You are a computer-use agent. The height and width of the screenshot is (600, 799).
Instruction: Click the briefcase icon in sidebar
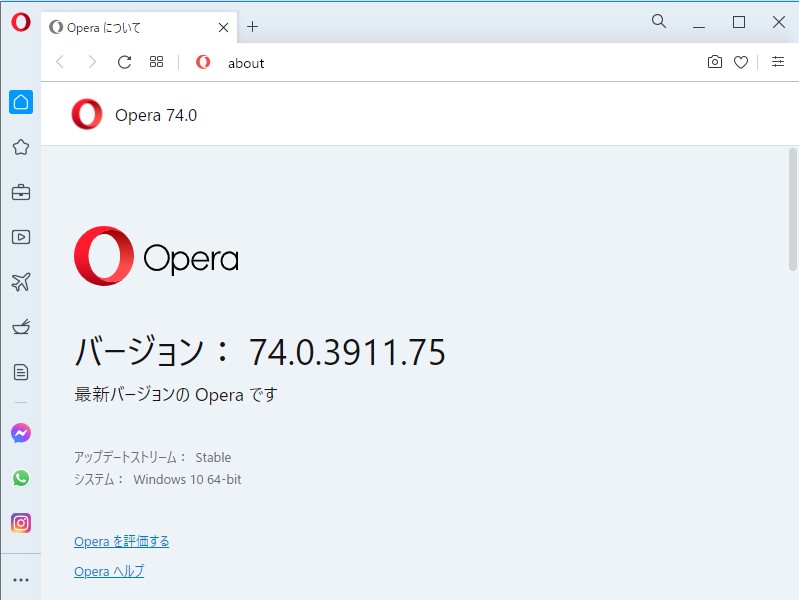pyautogui.click(x=21, y=192)
